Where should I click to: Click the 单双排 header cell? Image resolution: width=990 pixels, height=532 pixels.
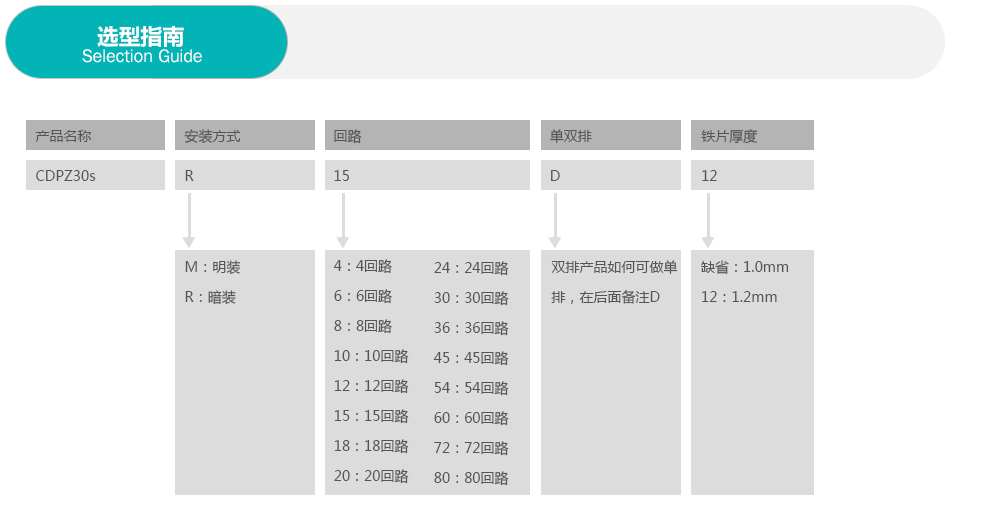point(610,135)
